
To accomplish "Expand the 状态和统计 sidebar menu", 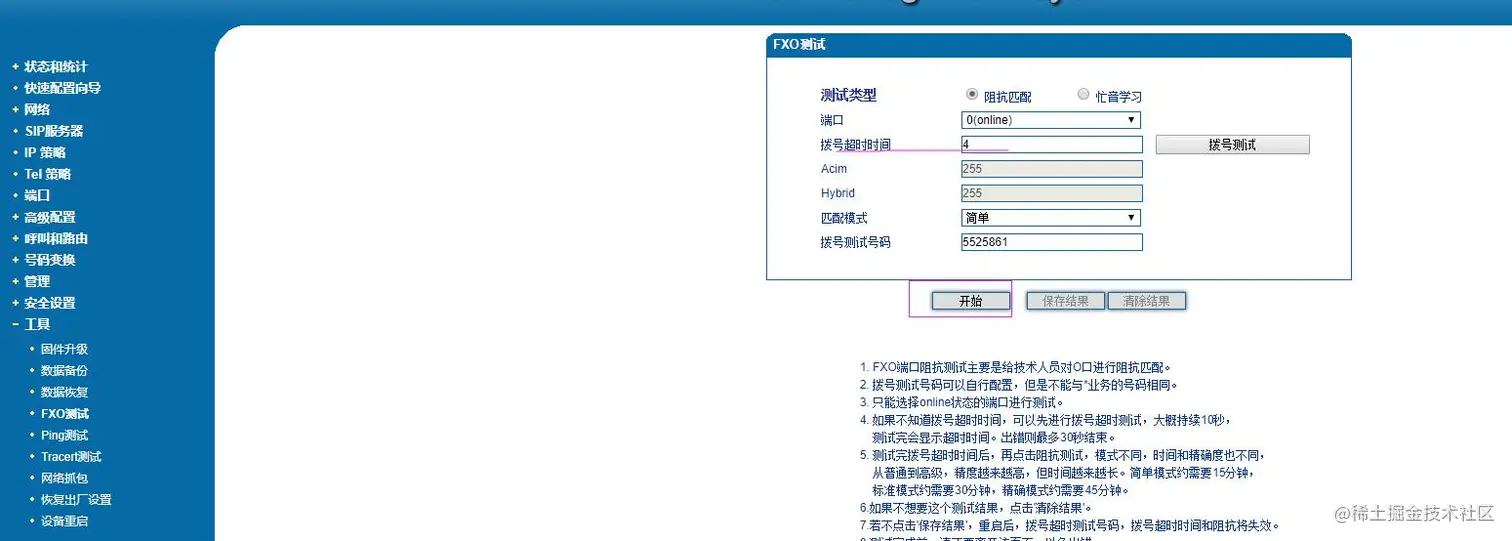I will coord(56,67).
